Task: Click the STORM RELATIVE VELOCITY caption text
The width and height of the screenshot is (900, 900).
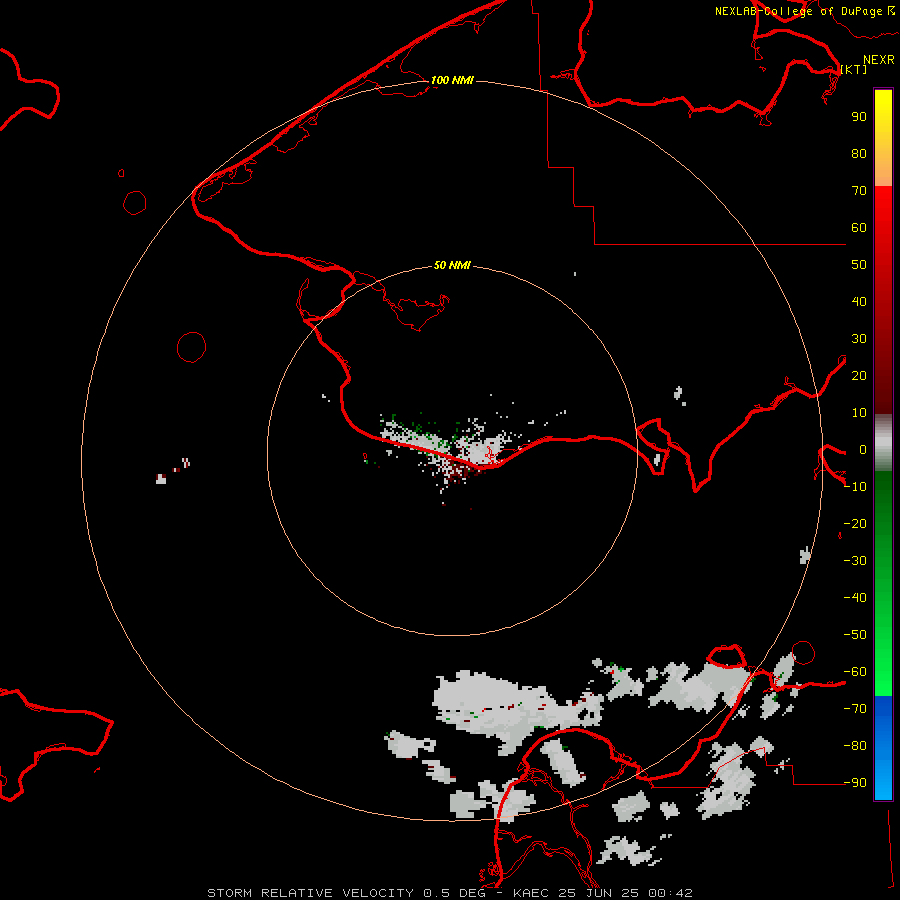Action: (x=310, y=893)
